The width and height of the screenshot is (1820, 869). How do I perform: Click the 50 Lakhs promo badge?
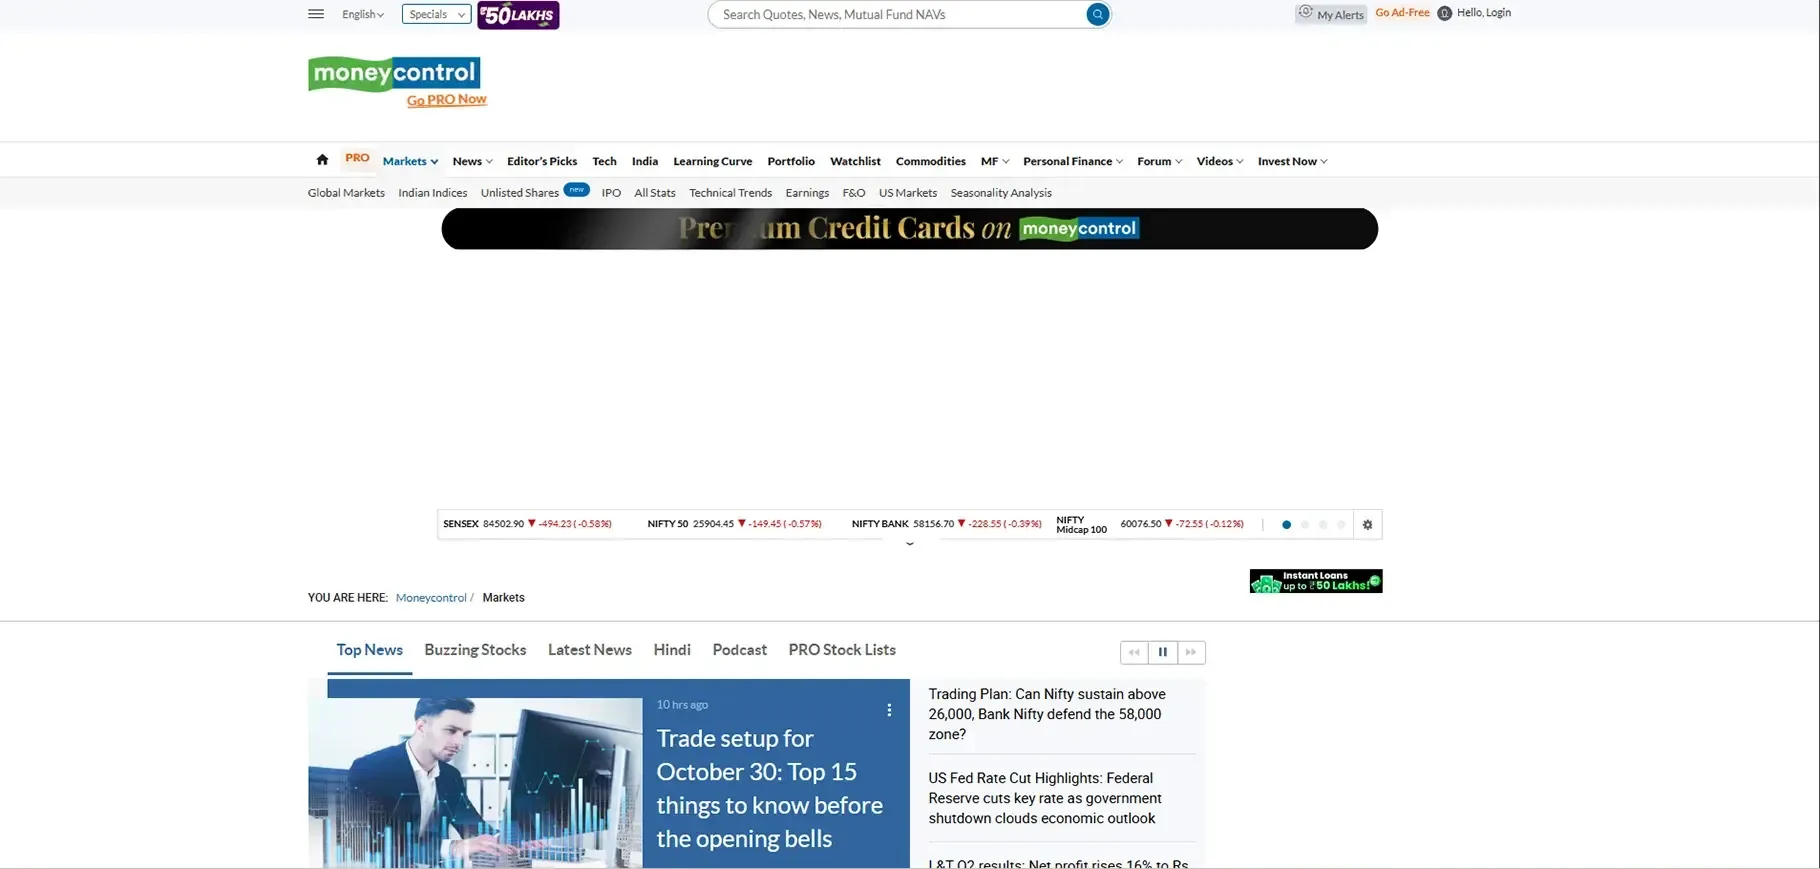click(x=518, y=15)
